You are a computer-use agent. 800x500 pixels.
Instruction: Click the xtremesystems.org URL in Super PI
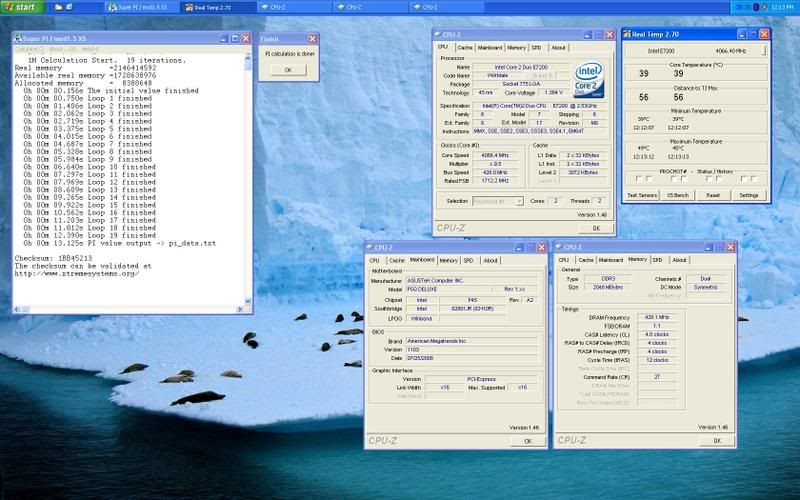77,273
